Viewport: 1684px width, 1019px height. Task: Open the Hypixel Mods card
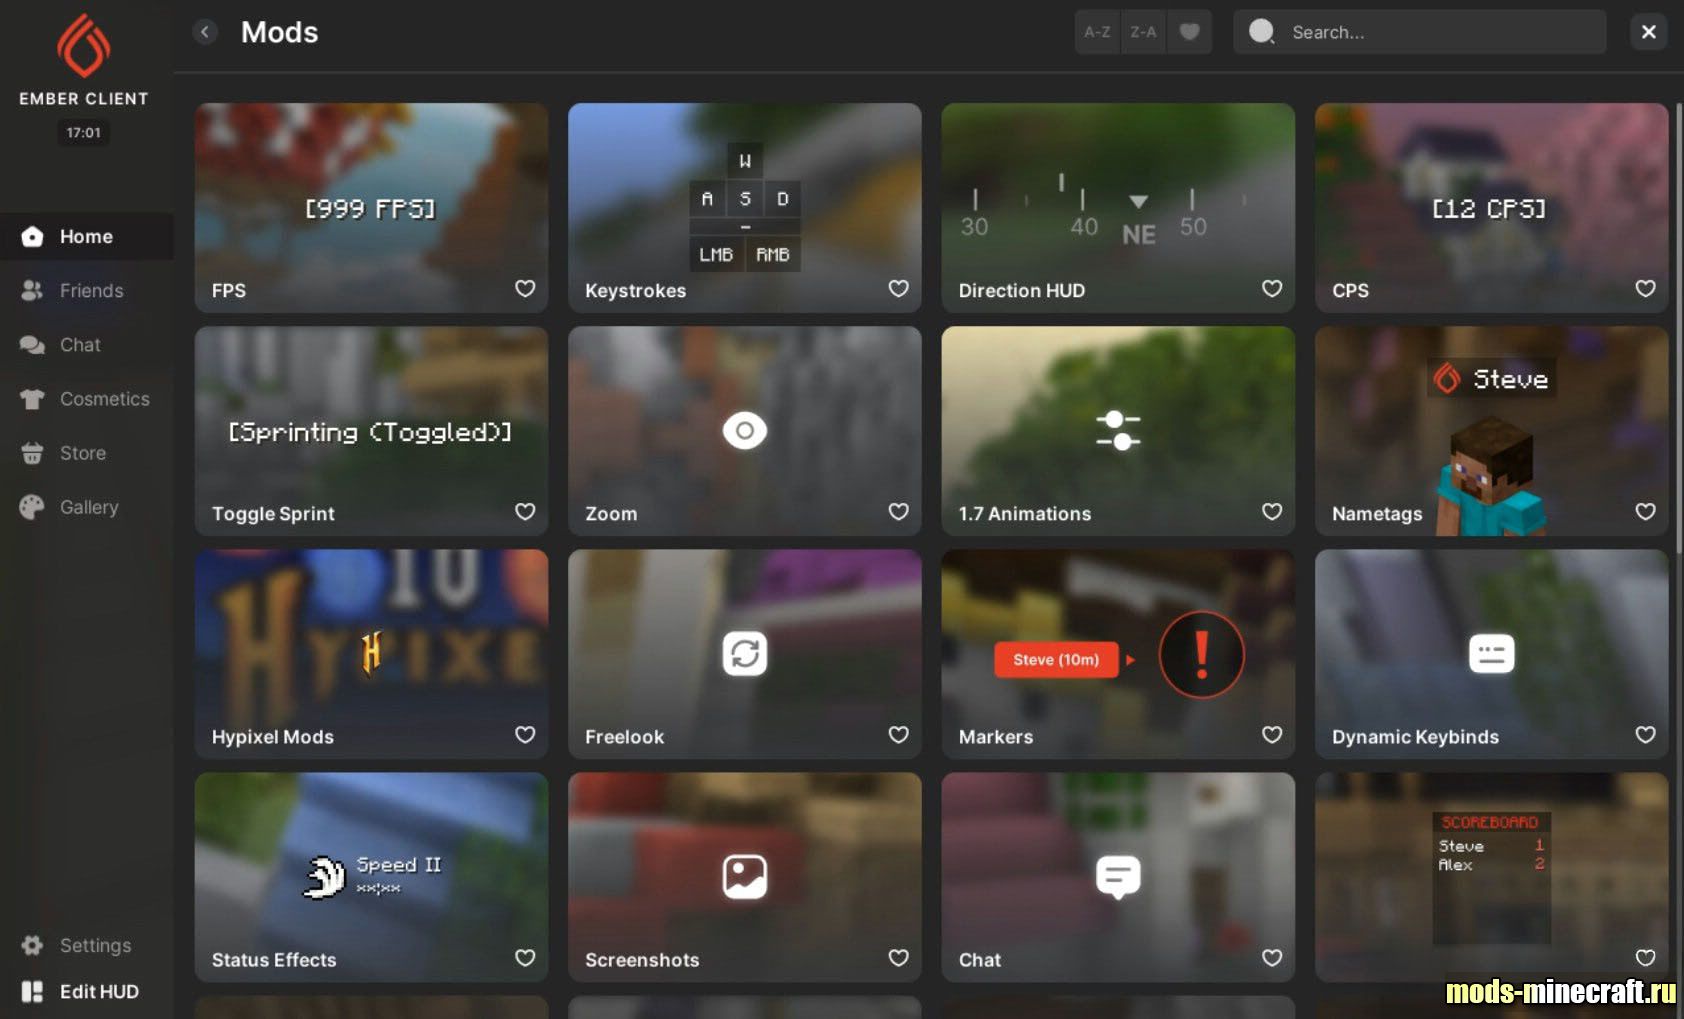372,654
